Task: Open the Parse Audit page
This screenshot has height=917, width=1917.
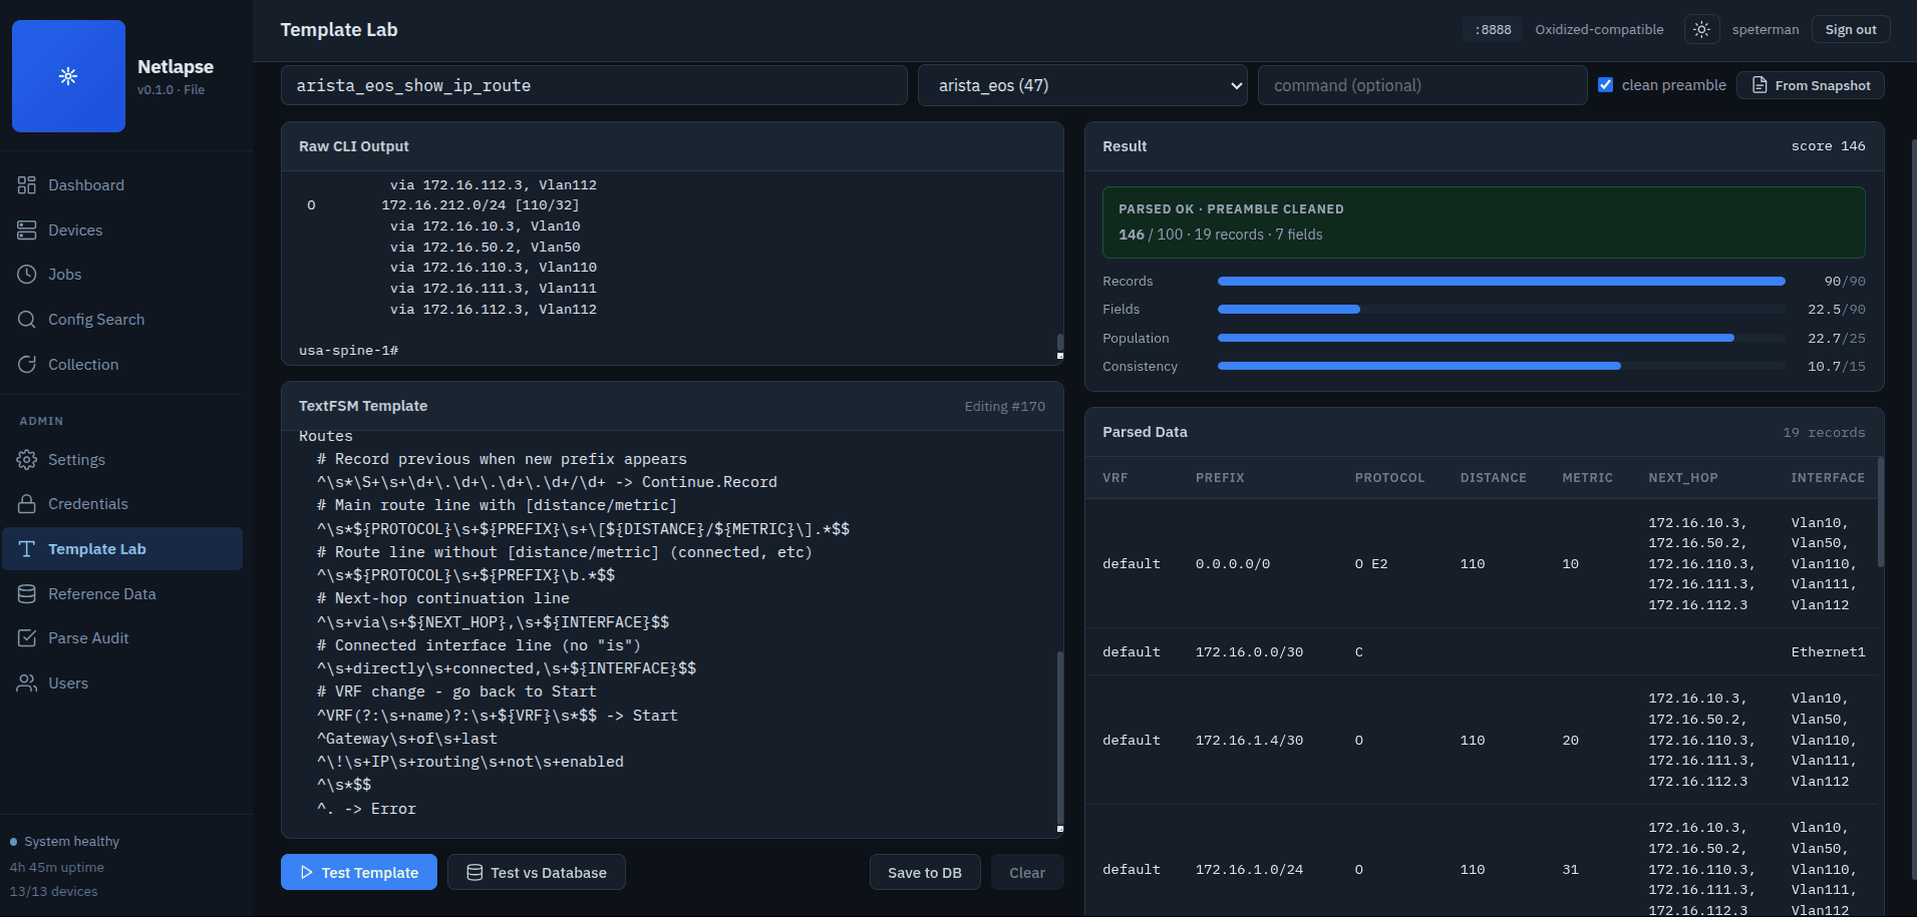Action: point(122,638)
